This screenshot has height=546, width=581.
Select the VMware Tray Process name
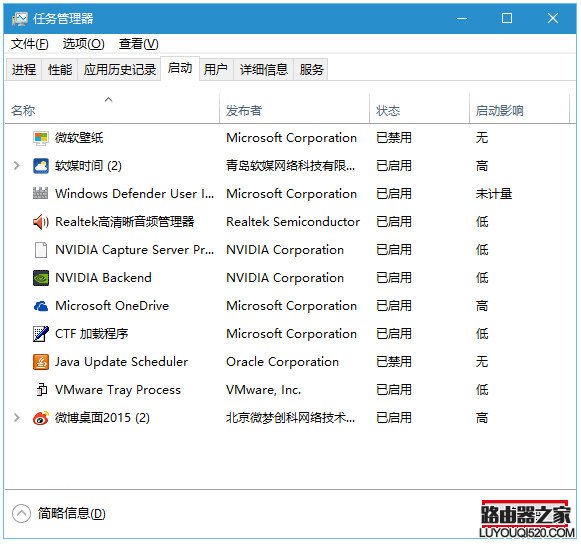pos(118,390)
